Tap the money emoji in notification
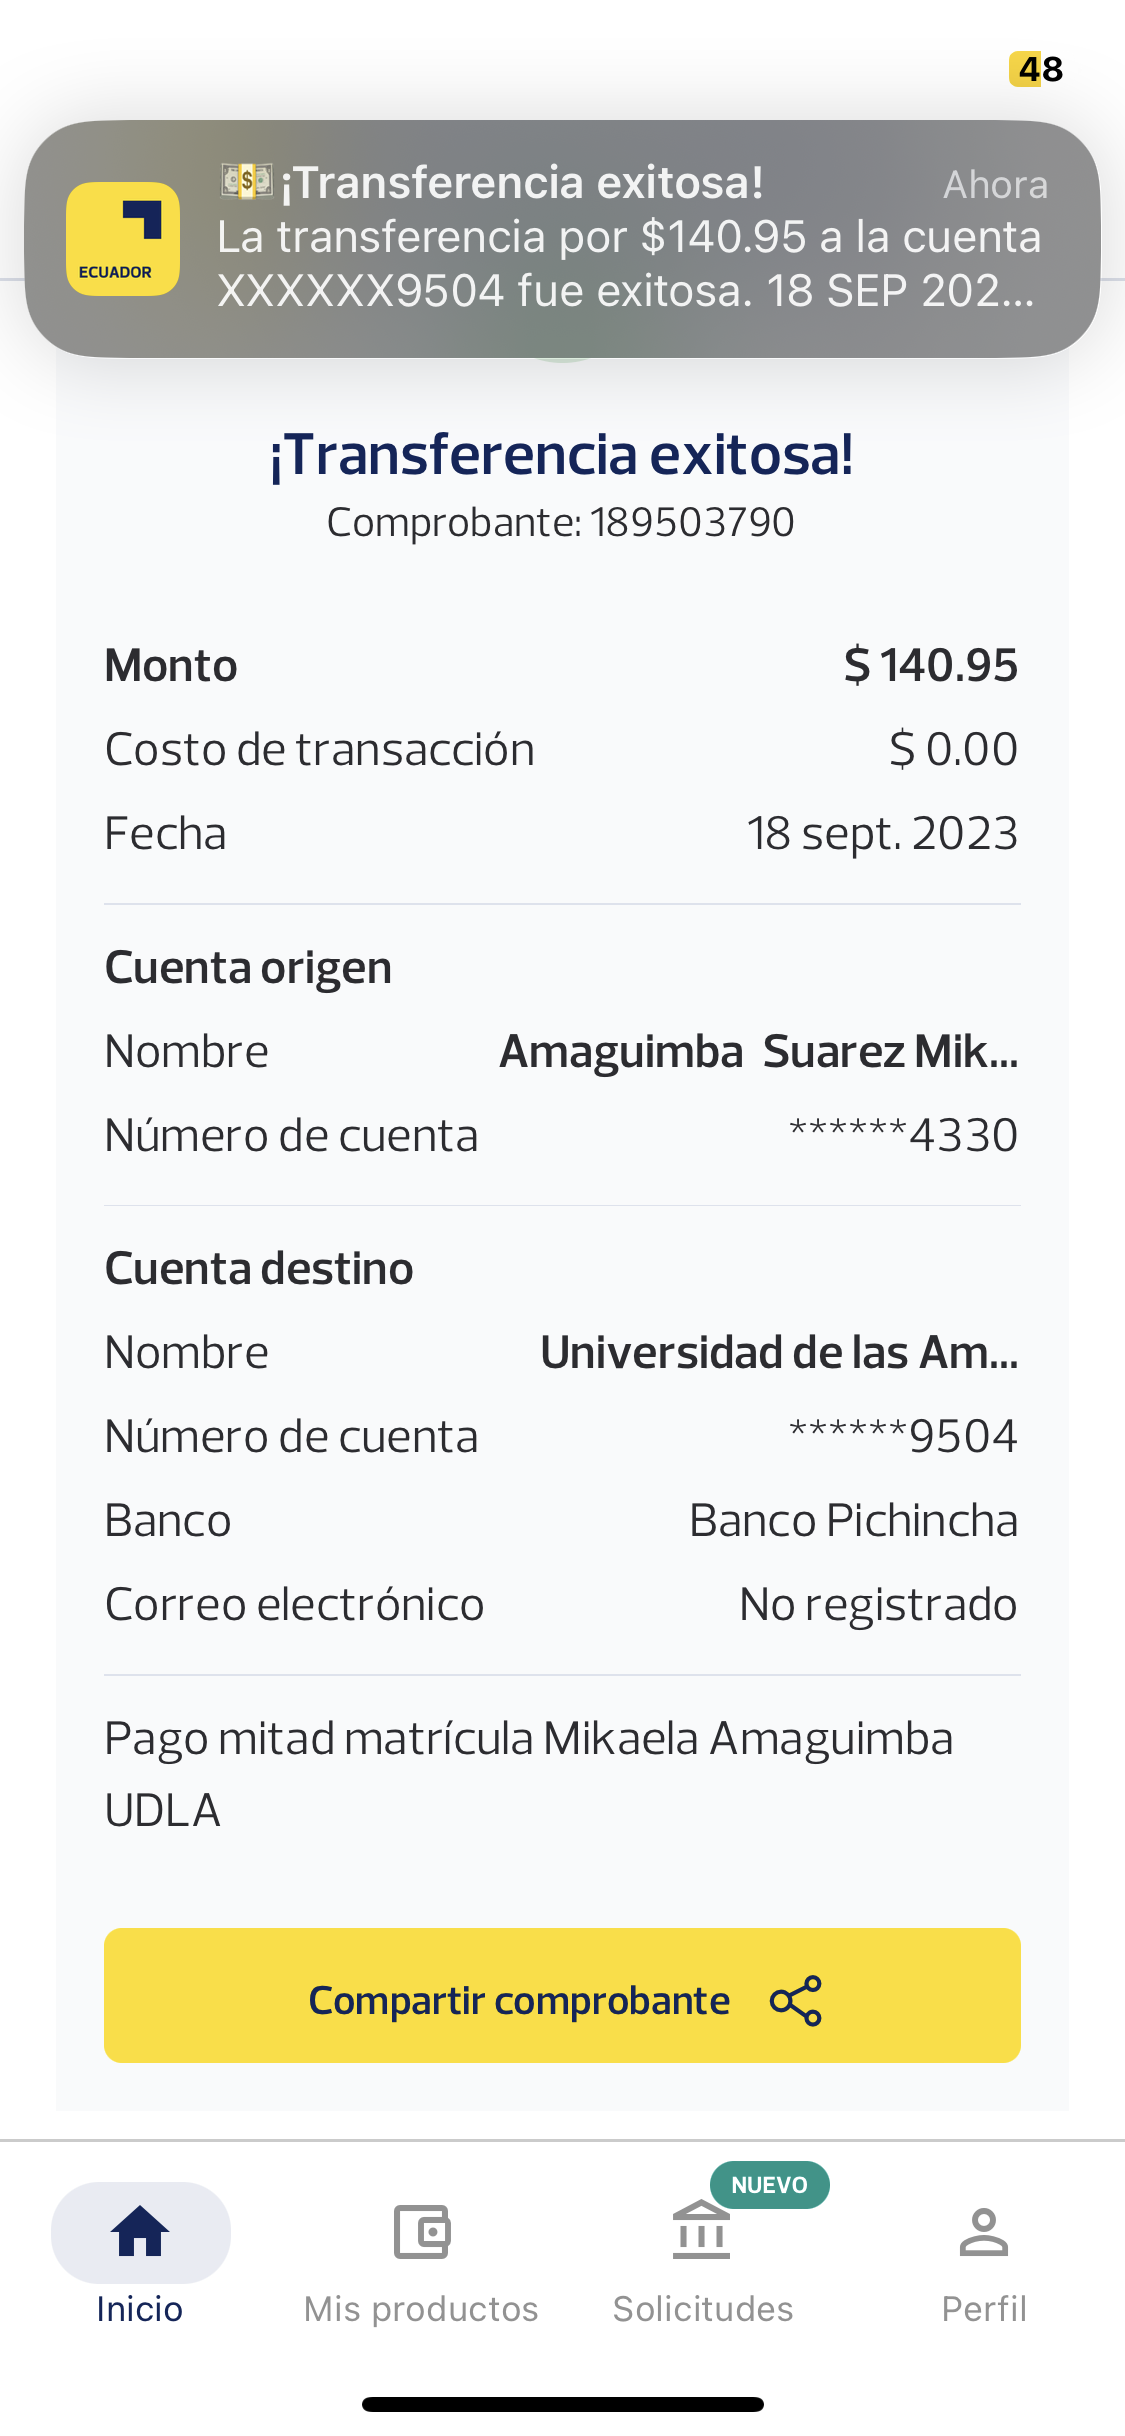The image size is (1125, 2436). pos(246,181)
